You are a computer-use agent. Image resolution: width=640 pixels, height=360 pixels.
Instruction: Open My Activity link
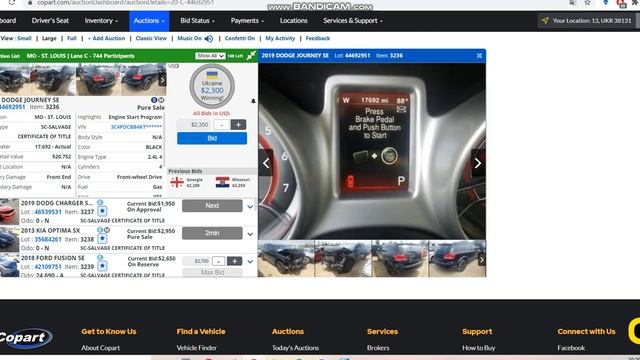[x=280, y=38]
